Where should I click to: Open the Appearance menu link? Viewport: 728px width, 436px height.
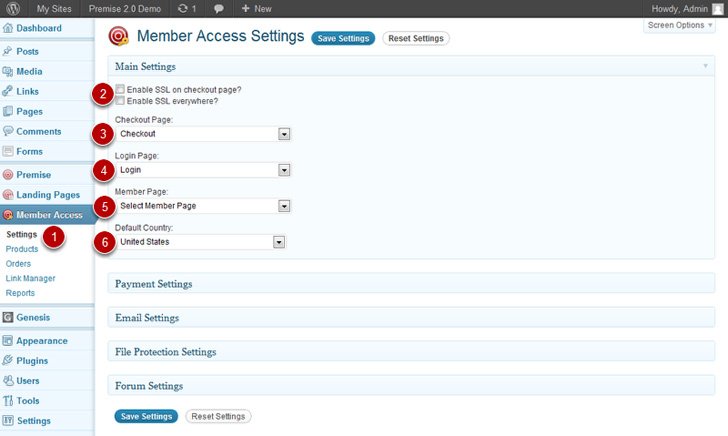42,341
